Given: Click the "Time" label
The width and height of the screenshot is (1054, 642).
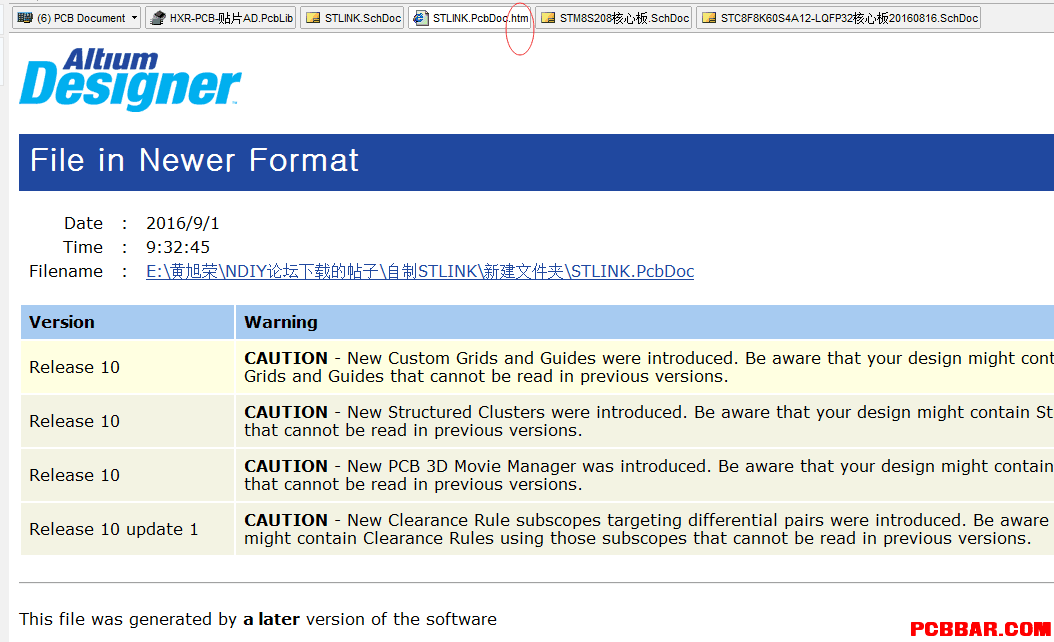Looking at the screenshot, I should (x=83, y=247).
